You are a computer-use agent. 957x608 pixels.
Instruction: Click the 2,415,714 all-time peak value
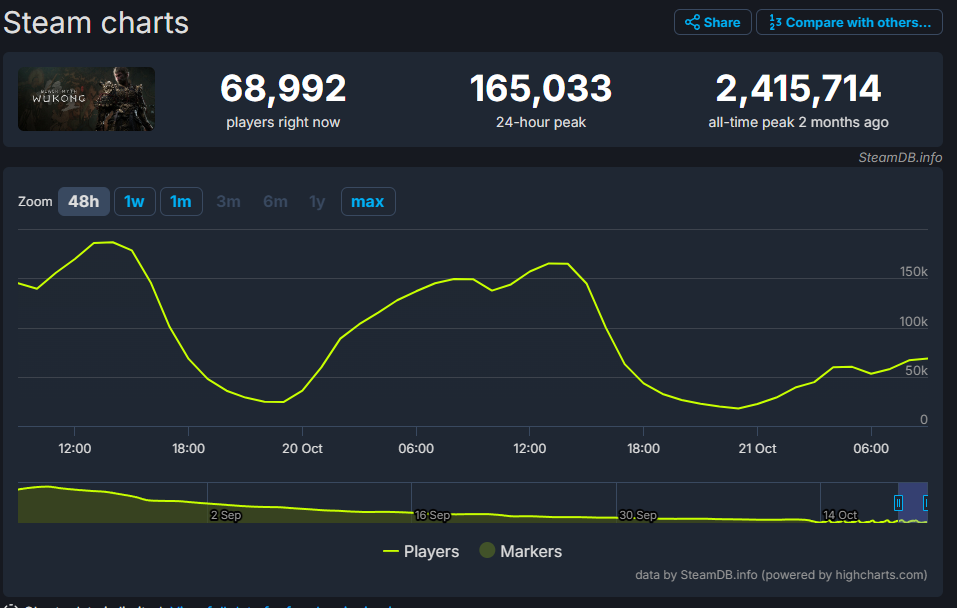tap(798, 89)
